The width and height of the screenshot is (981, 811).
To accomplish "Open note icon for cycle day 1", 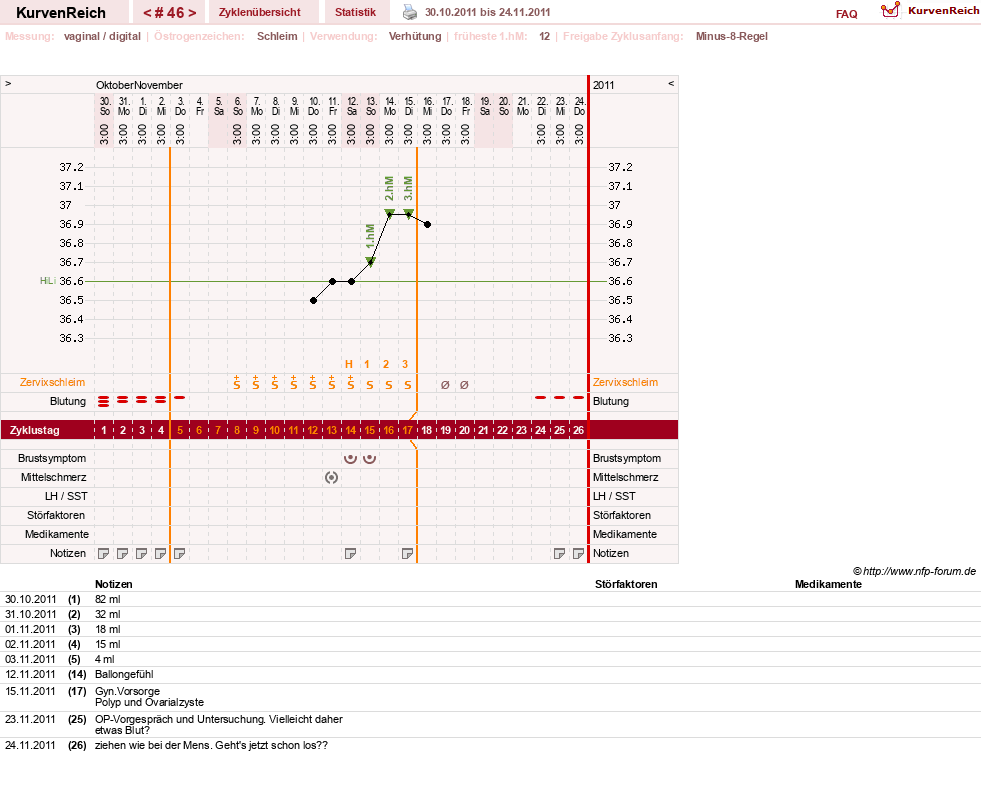I will point(104,554).
